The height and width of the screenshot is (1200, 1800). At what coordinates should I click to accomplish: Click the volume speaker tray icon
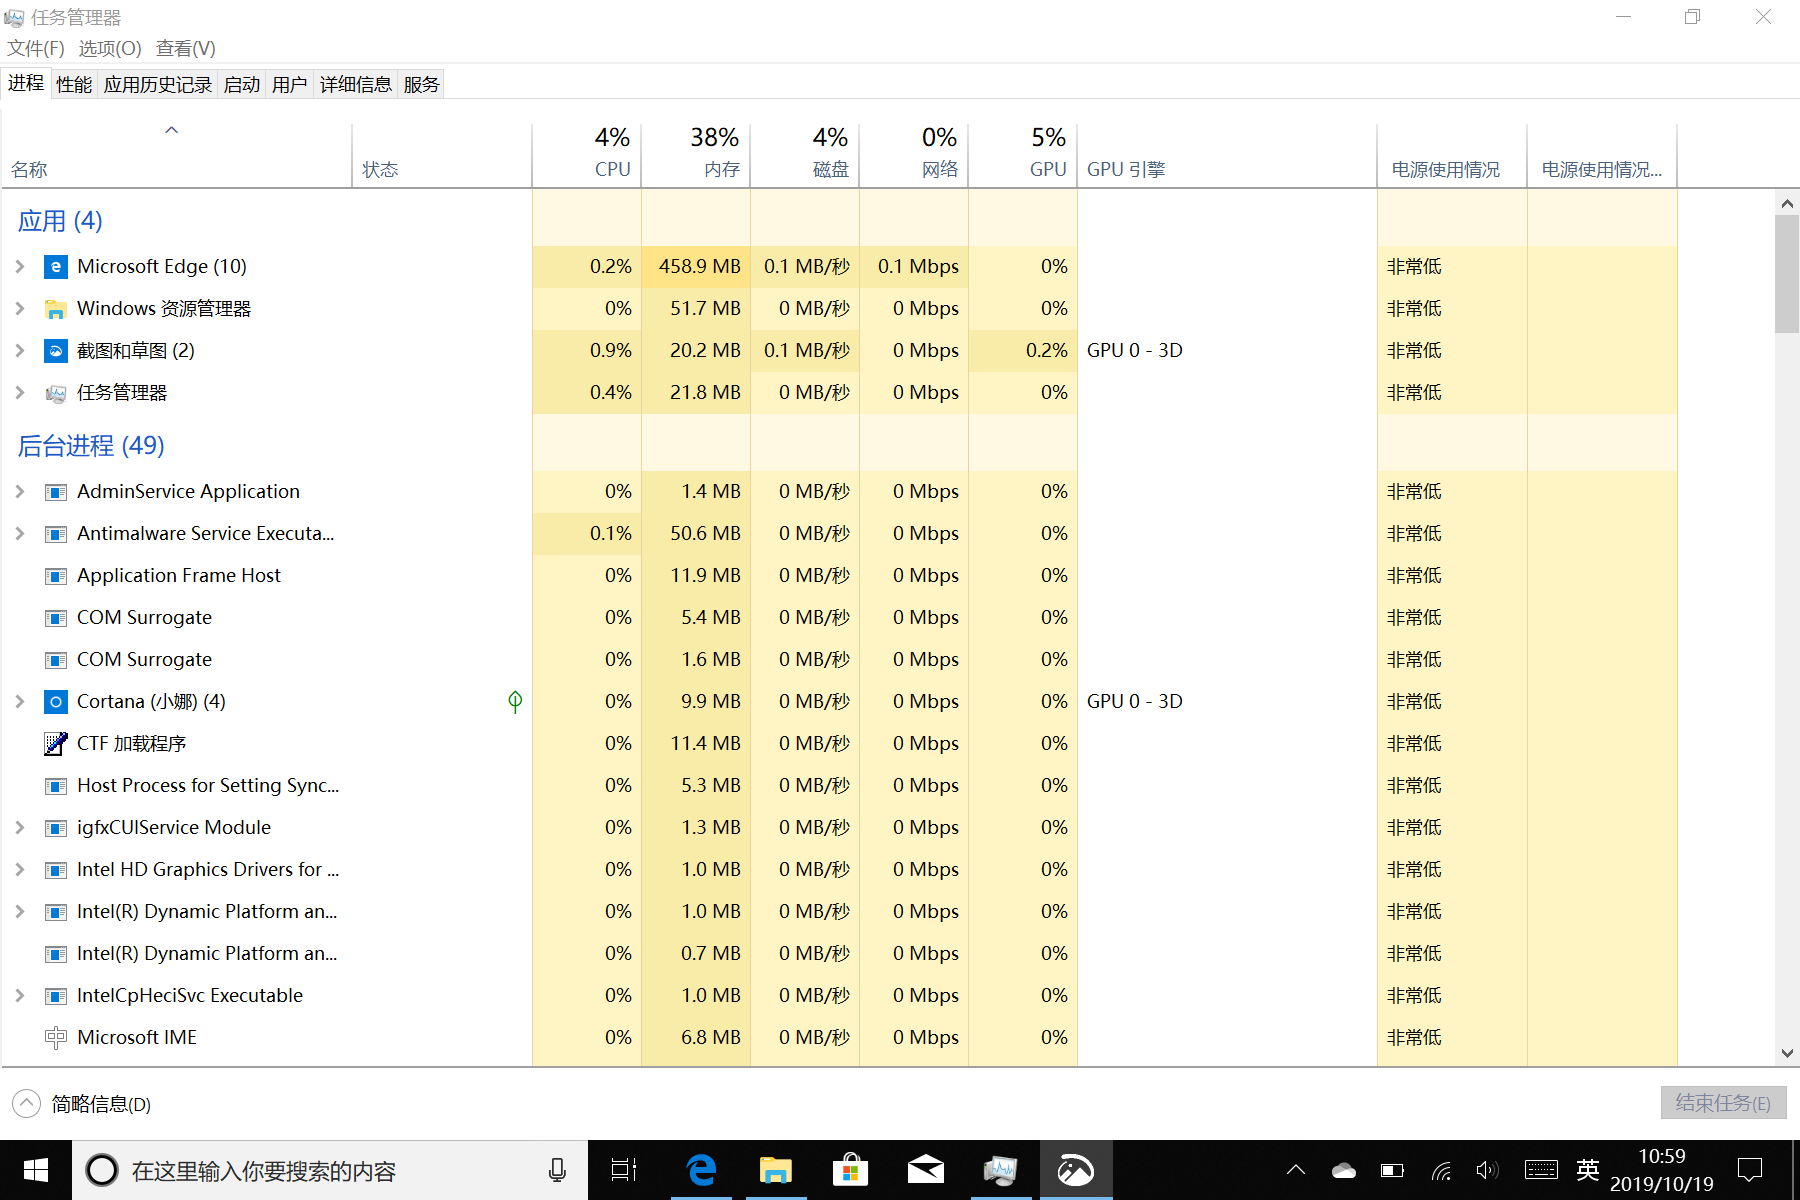point(1487,1170)
